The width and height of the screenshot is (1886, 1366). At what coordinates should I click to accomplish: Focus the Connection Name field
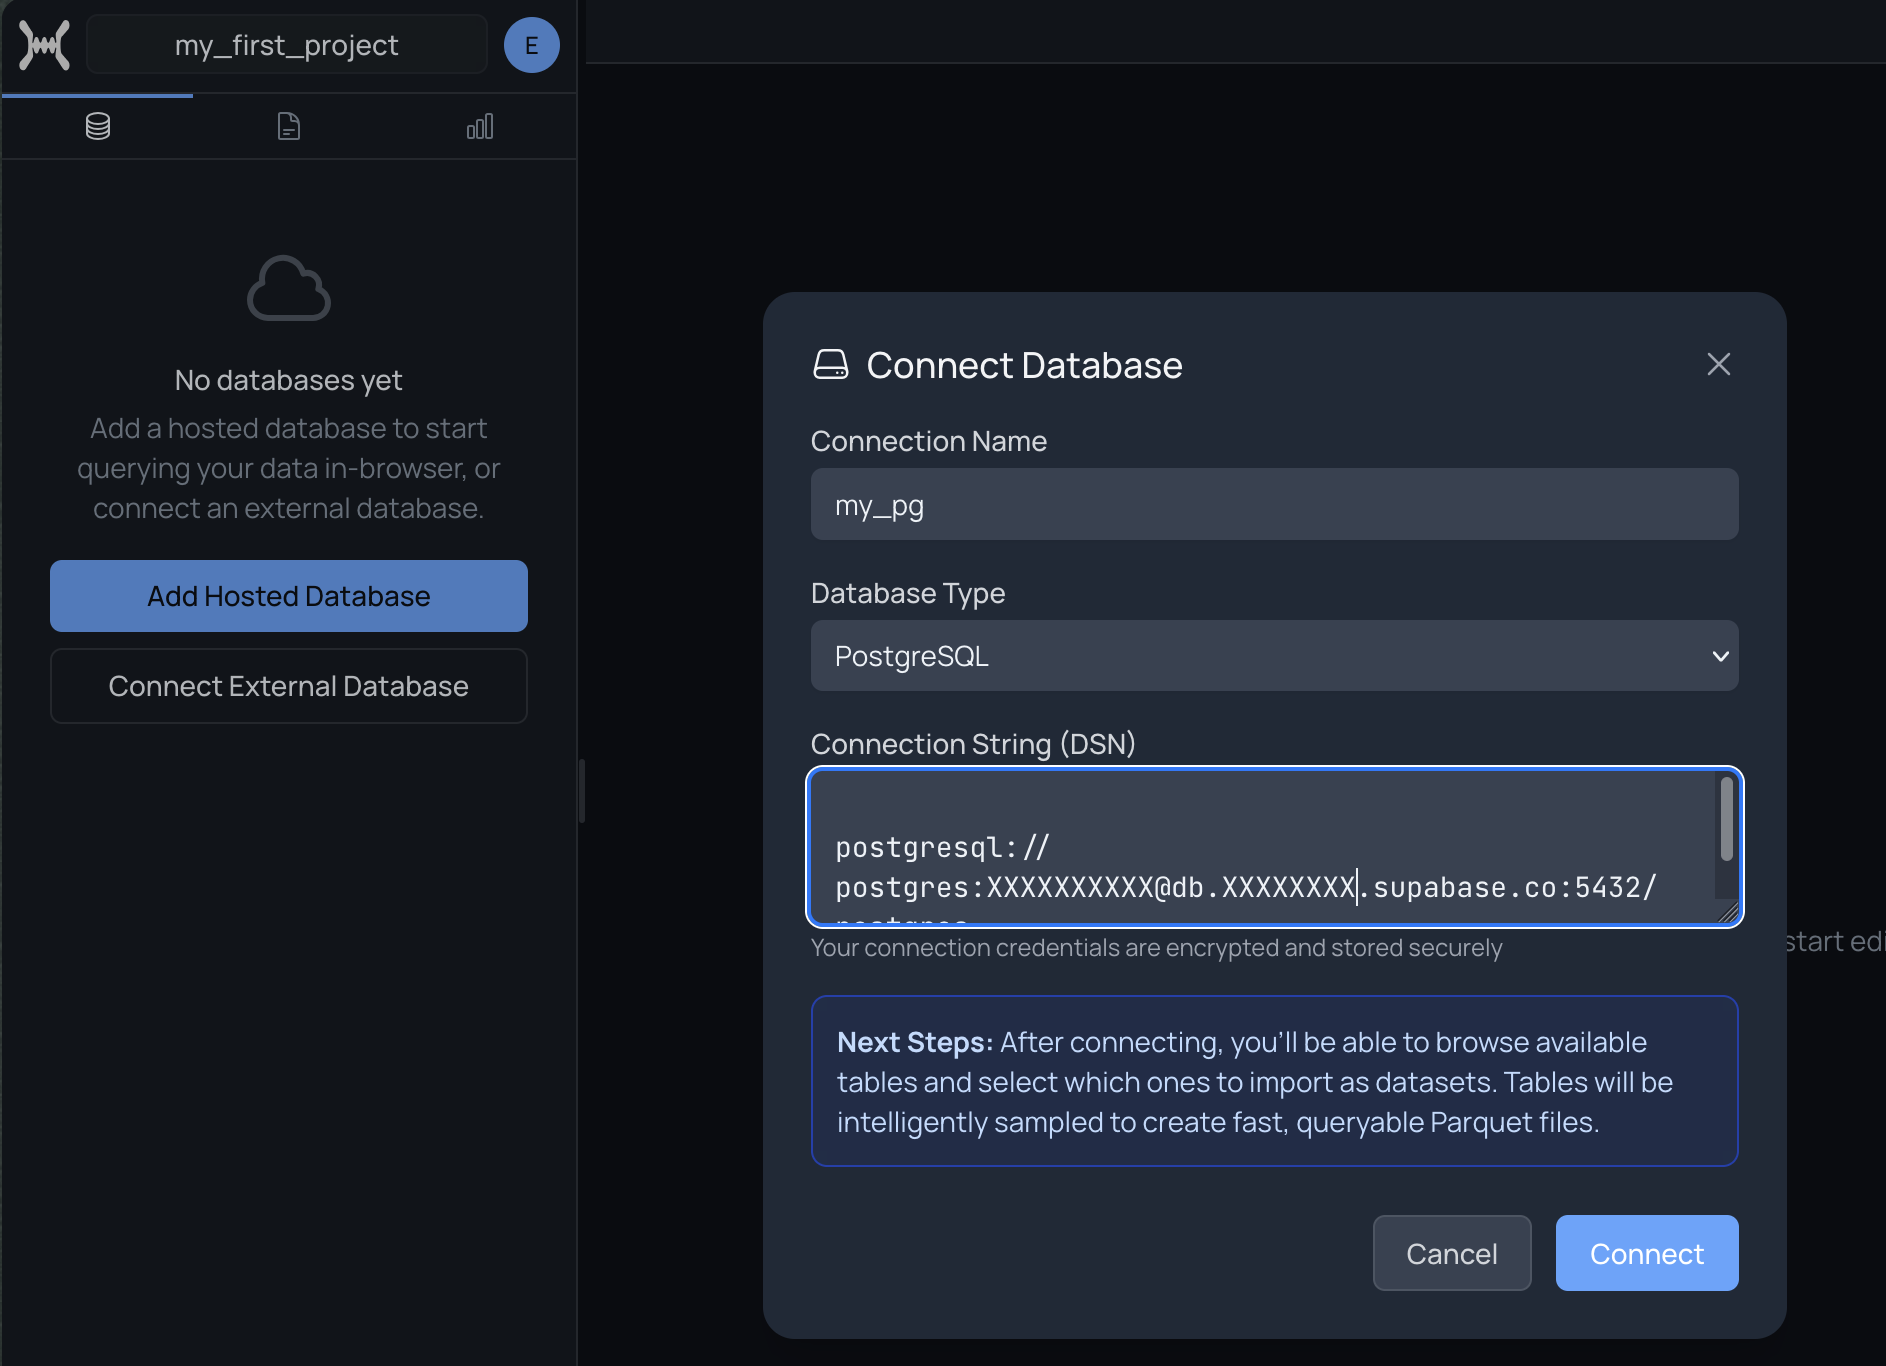click(x=1274, y=505)
